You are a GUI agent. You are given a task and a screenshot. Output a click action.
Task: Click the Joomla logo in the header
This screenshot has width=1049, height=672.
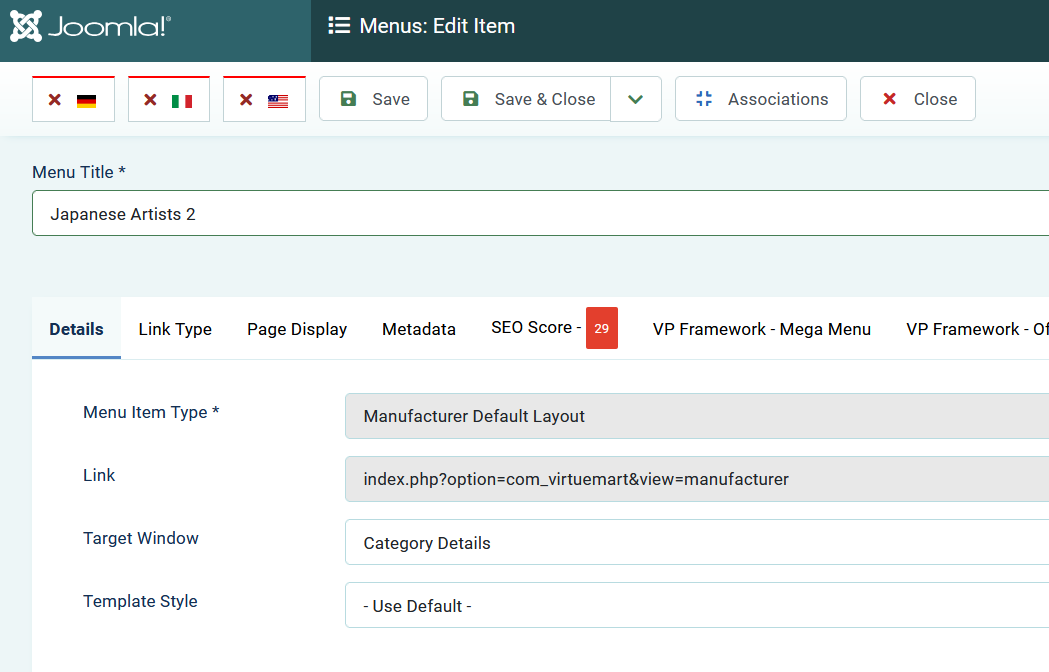pyautogui.click(x=90, y=27)
